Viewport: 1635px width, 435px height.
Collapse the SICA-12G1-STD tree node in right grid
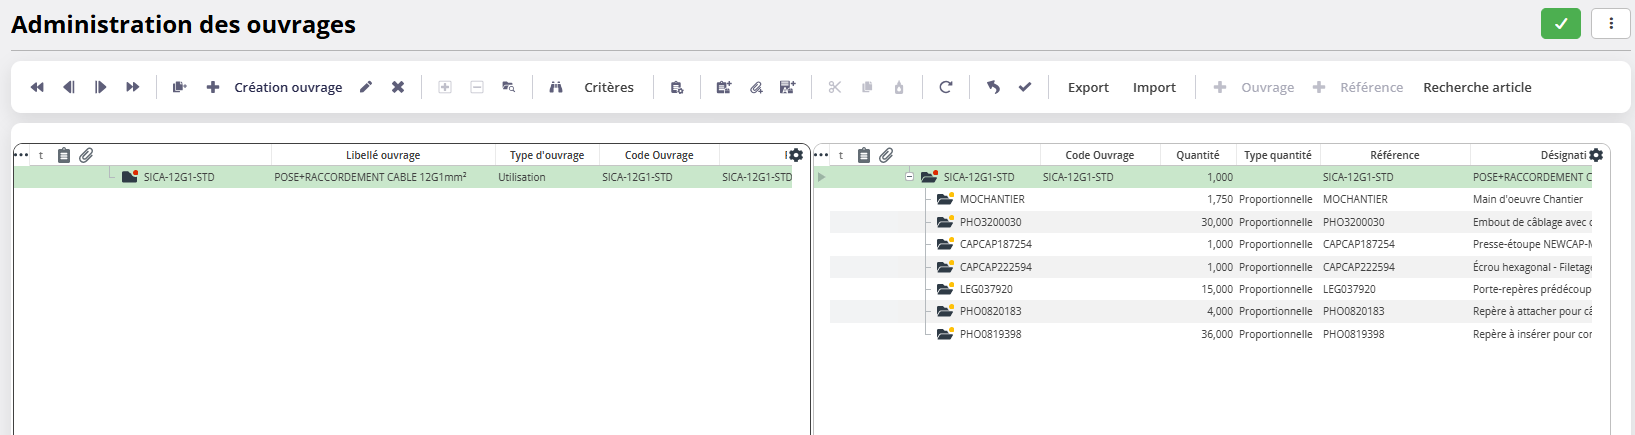coord(909,177)
